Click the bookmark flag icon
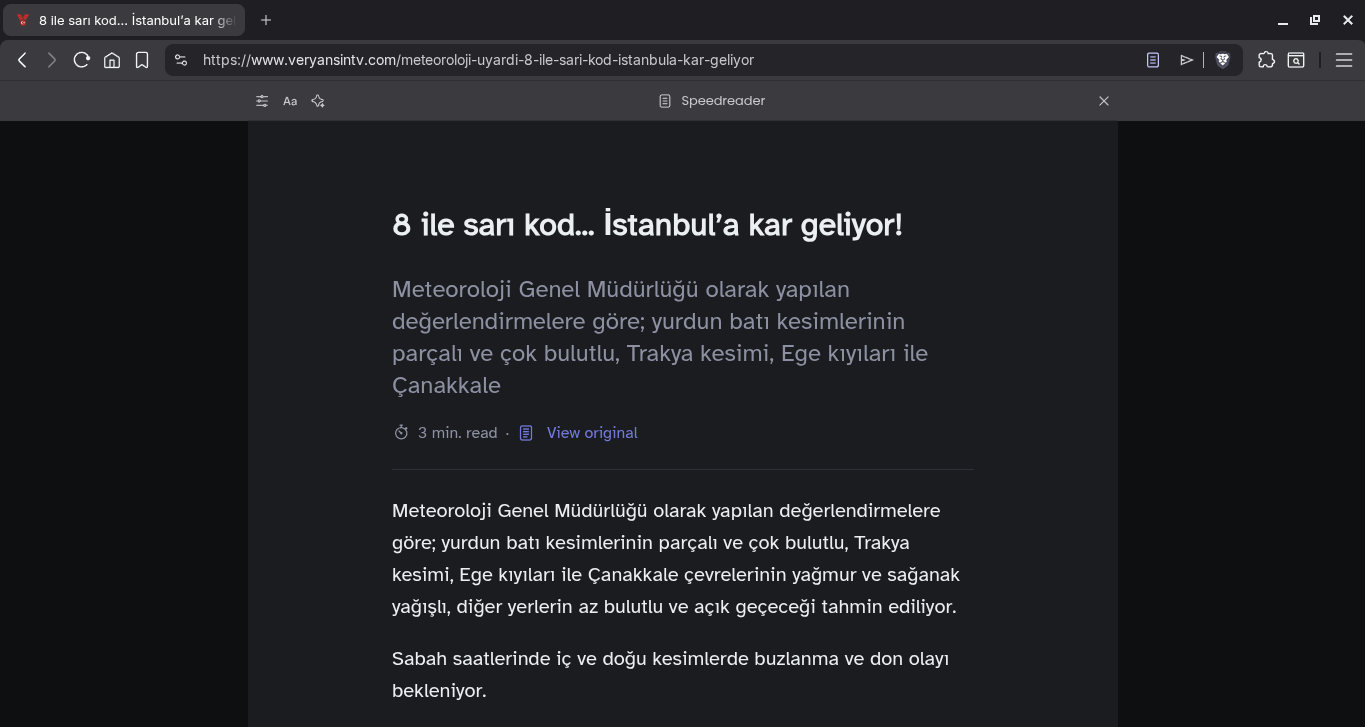Screen dimensions: 1365x727 pyautogui.click(x=142, y=60)
